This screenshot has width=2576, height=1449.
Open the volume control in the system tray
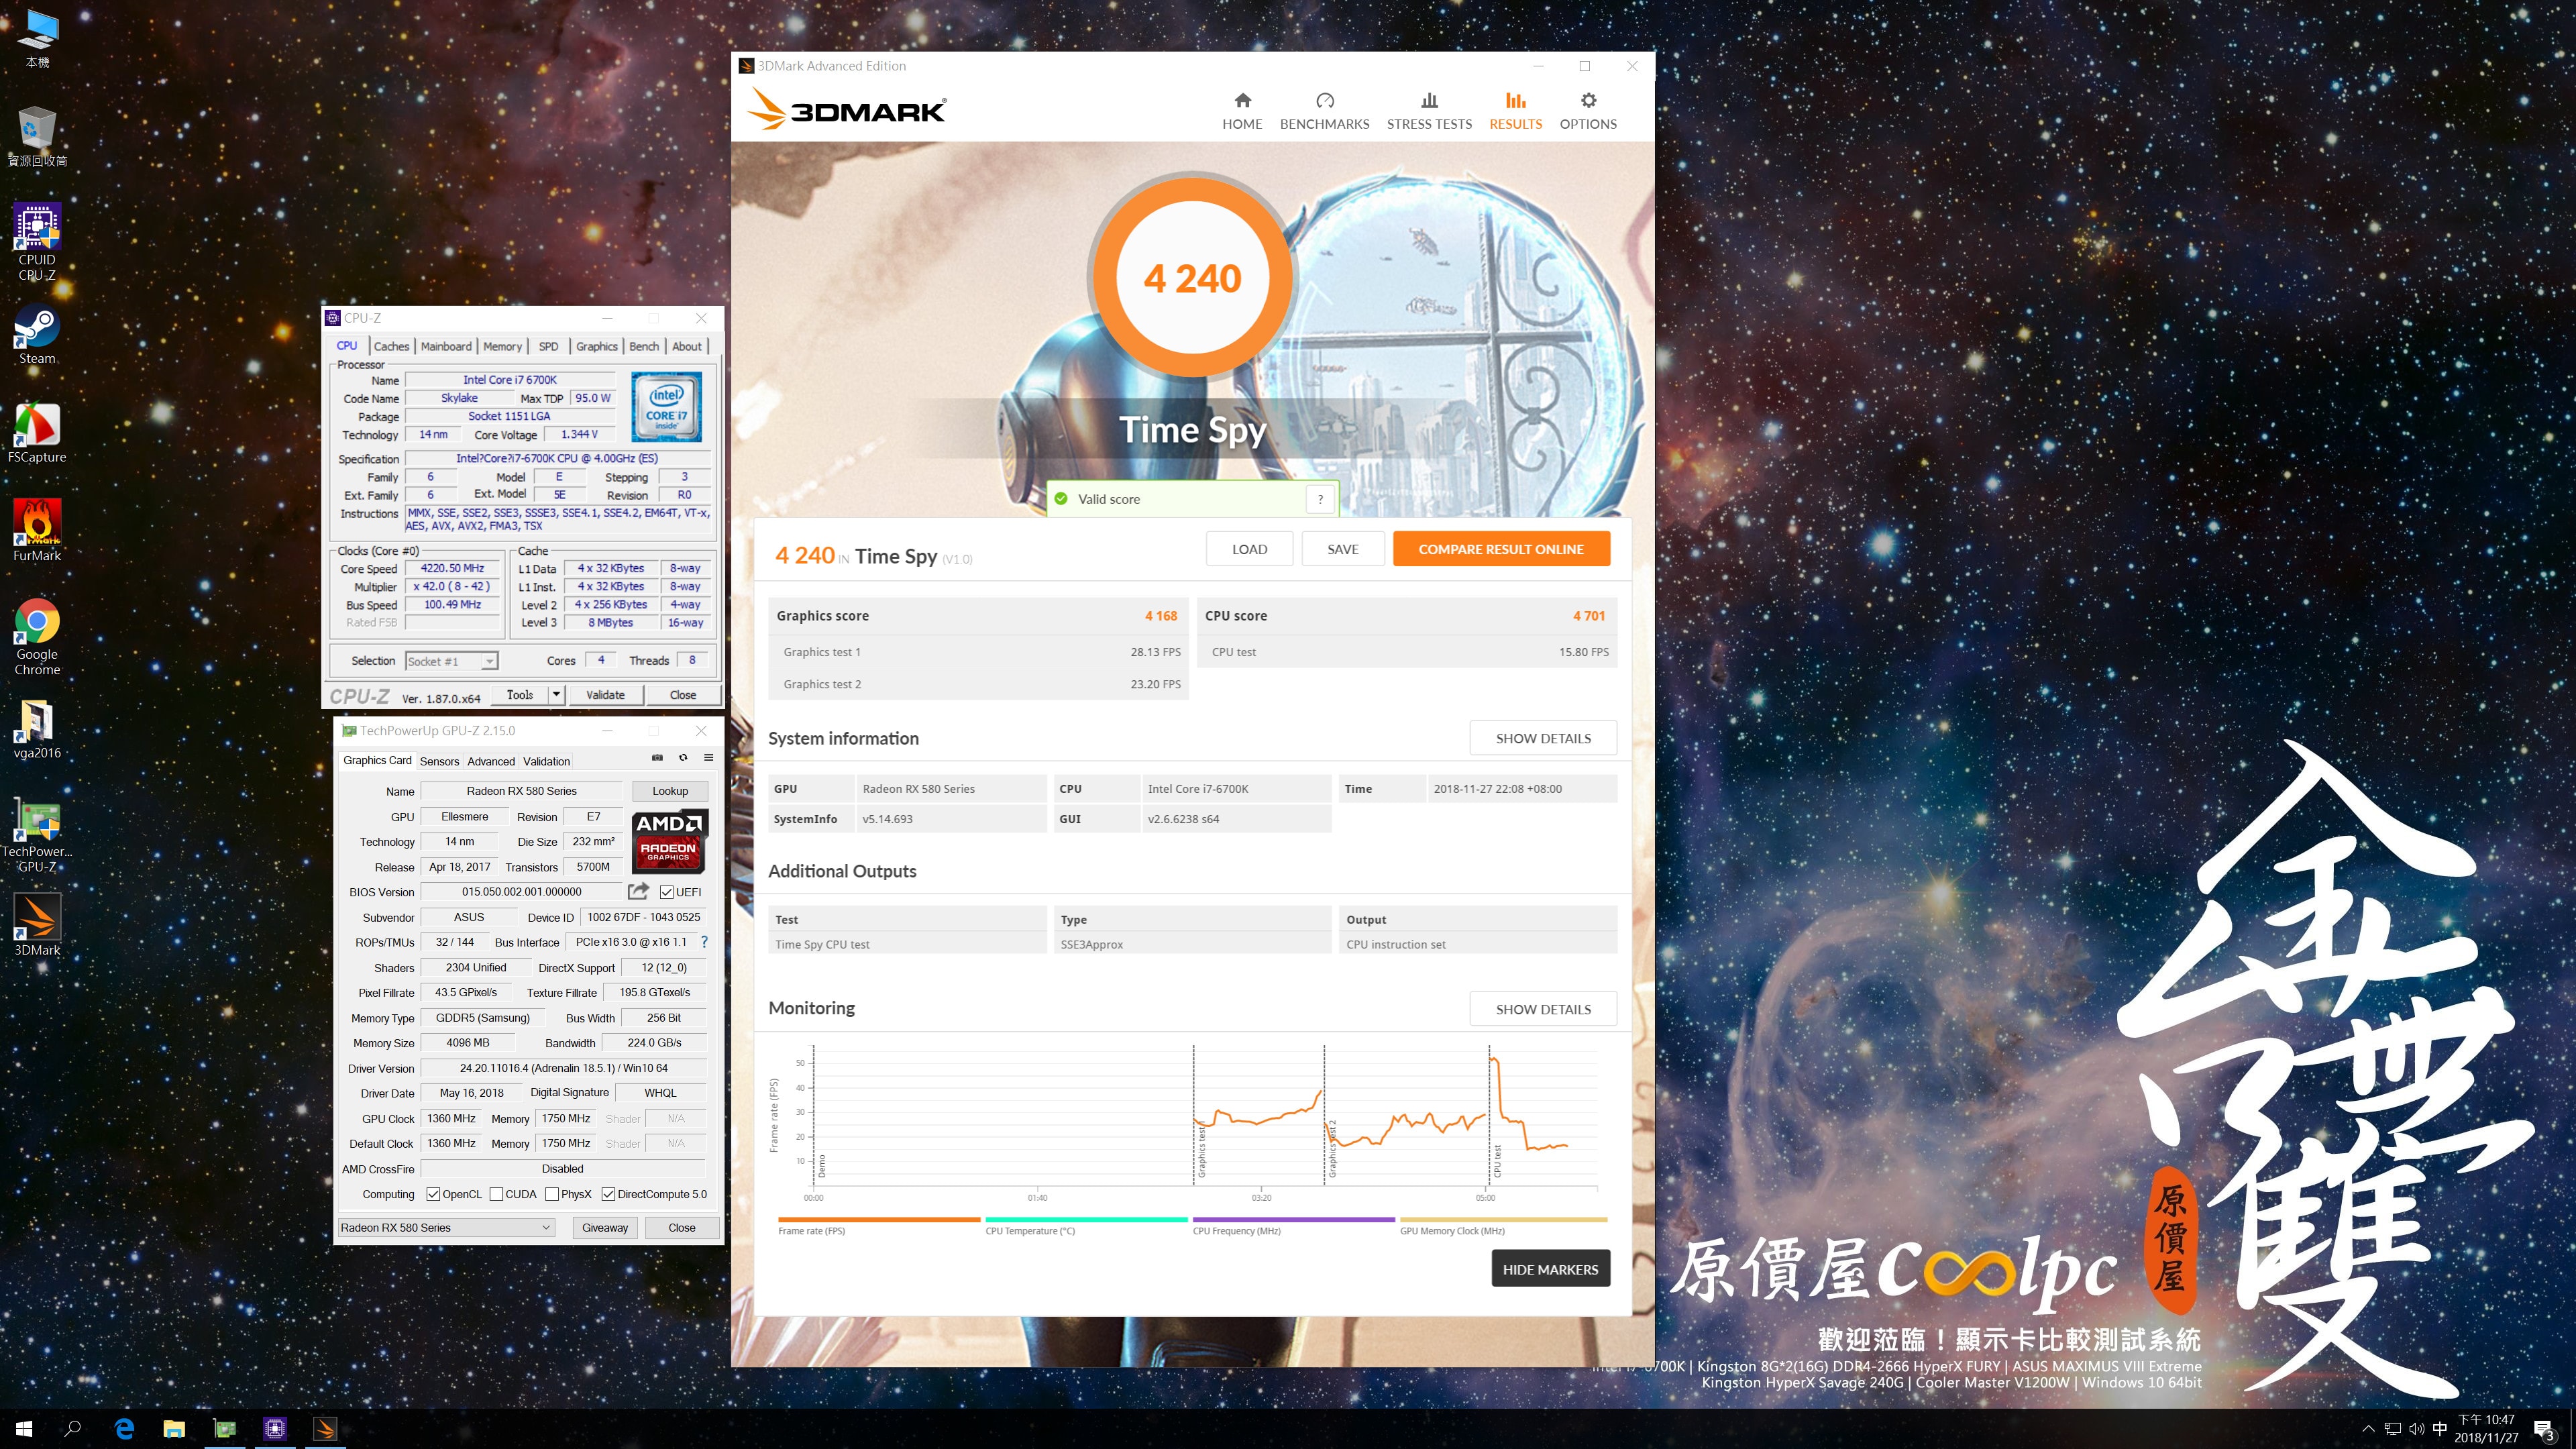point(2415,1428)
